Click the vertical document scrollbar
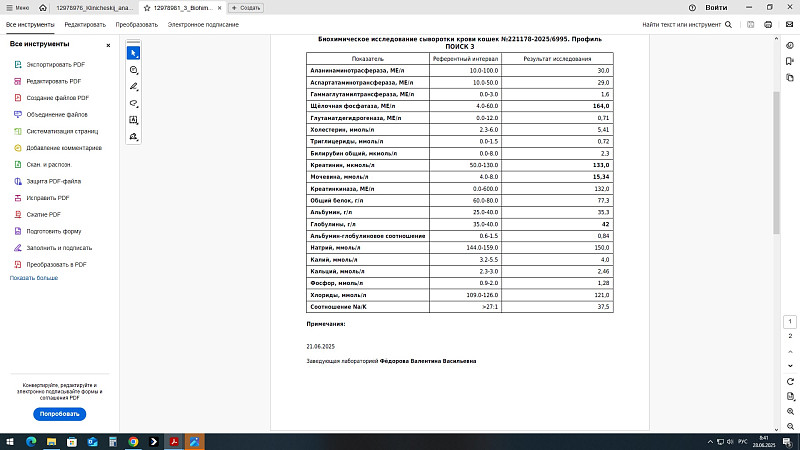The image size is (800, 450). coord(777,163)
